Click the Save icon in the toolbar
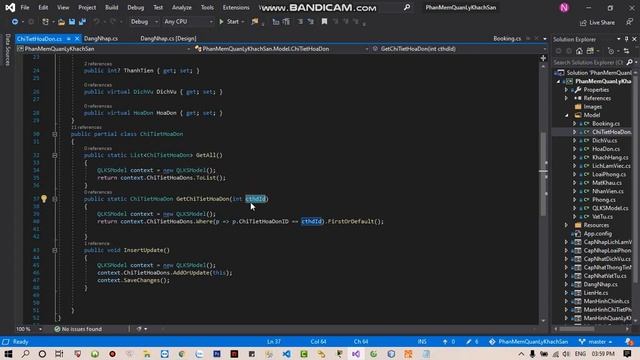This screenshot has width=640, height=360. (x=72, y=22)
